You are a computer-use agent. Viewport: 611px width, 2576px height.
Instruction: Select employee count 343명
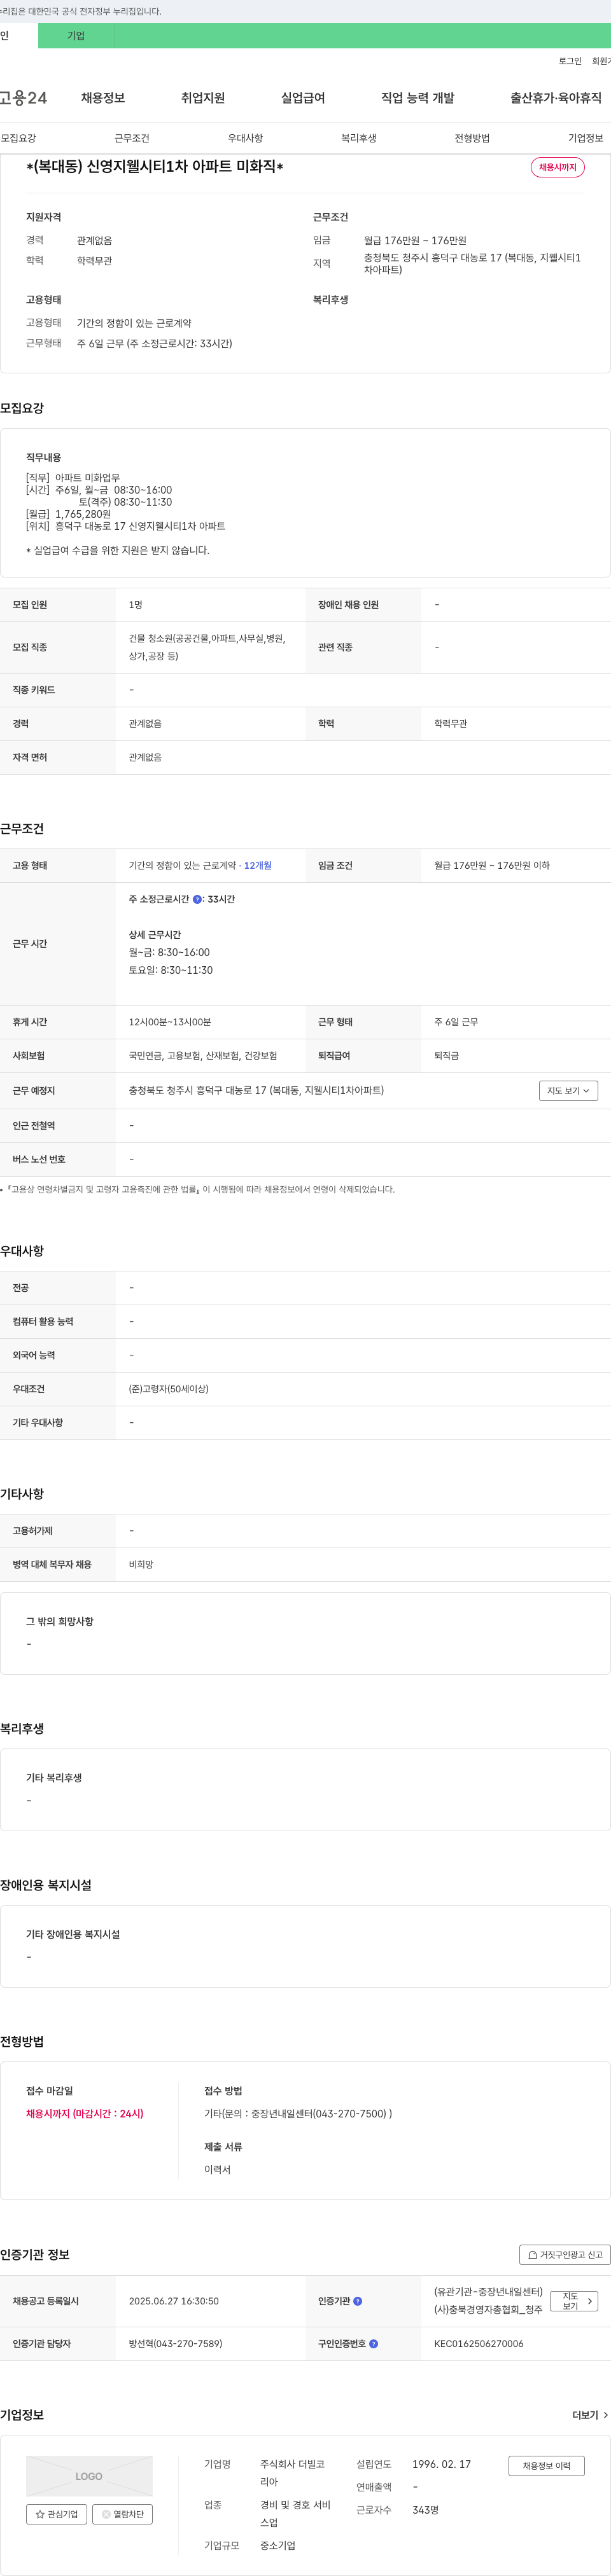[x=425, y=2510]
